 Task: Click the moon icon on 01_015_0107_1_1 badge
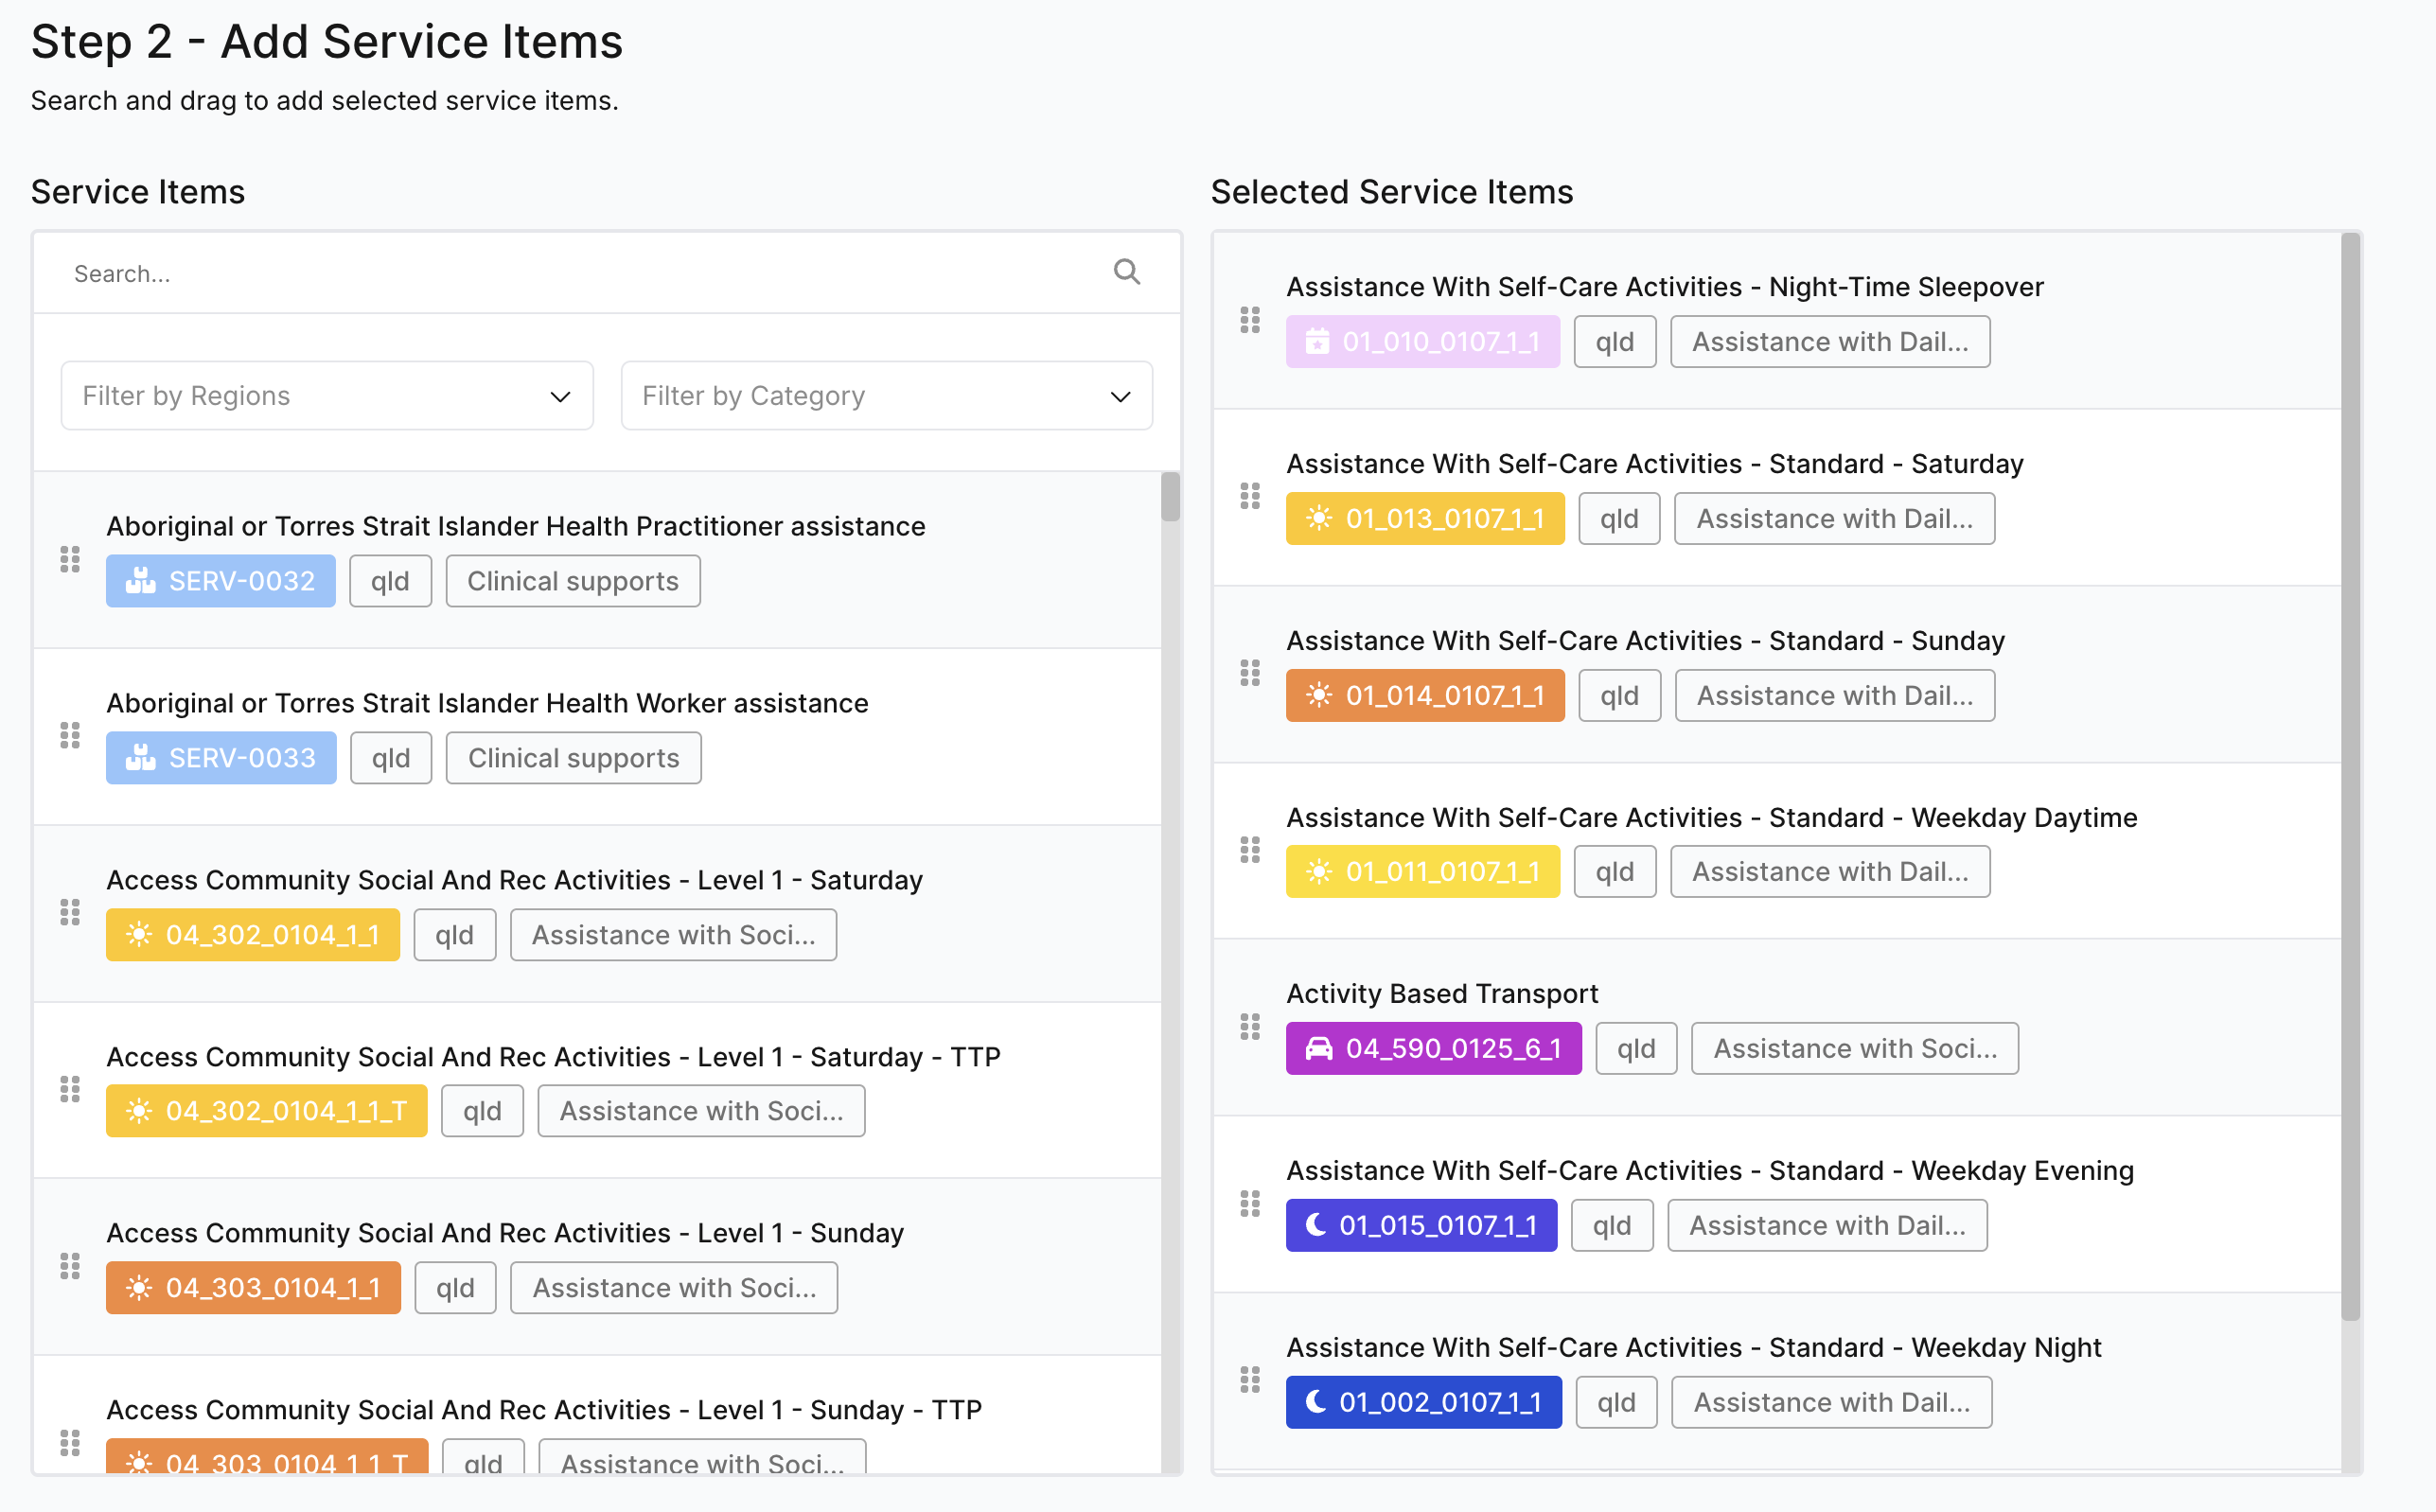tap(1316, 1225)
